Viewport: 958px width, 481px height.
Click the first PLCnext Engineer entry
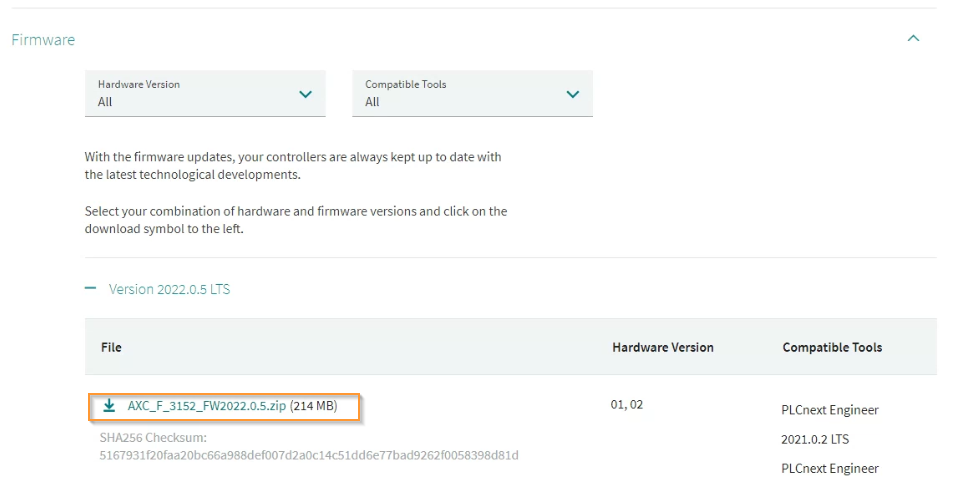[x=830, y=410]
